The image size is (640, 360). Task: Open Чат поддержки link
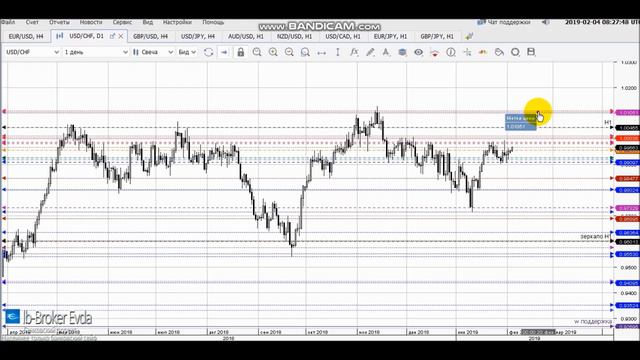click(509, 22)
